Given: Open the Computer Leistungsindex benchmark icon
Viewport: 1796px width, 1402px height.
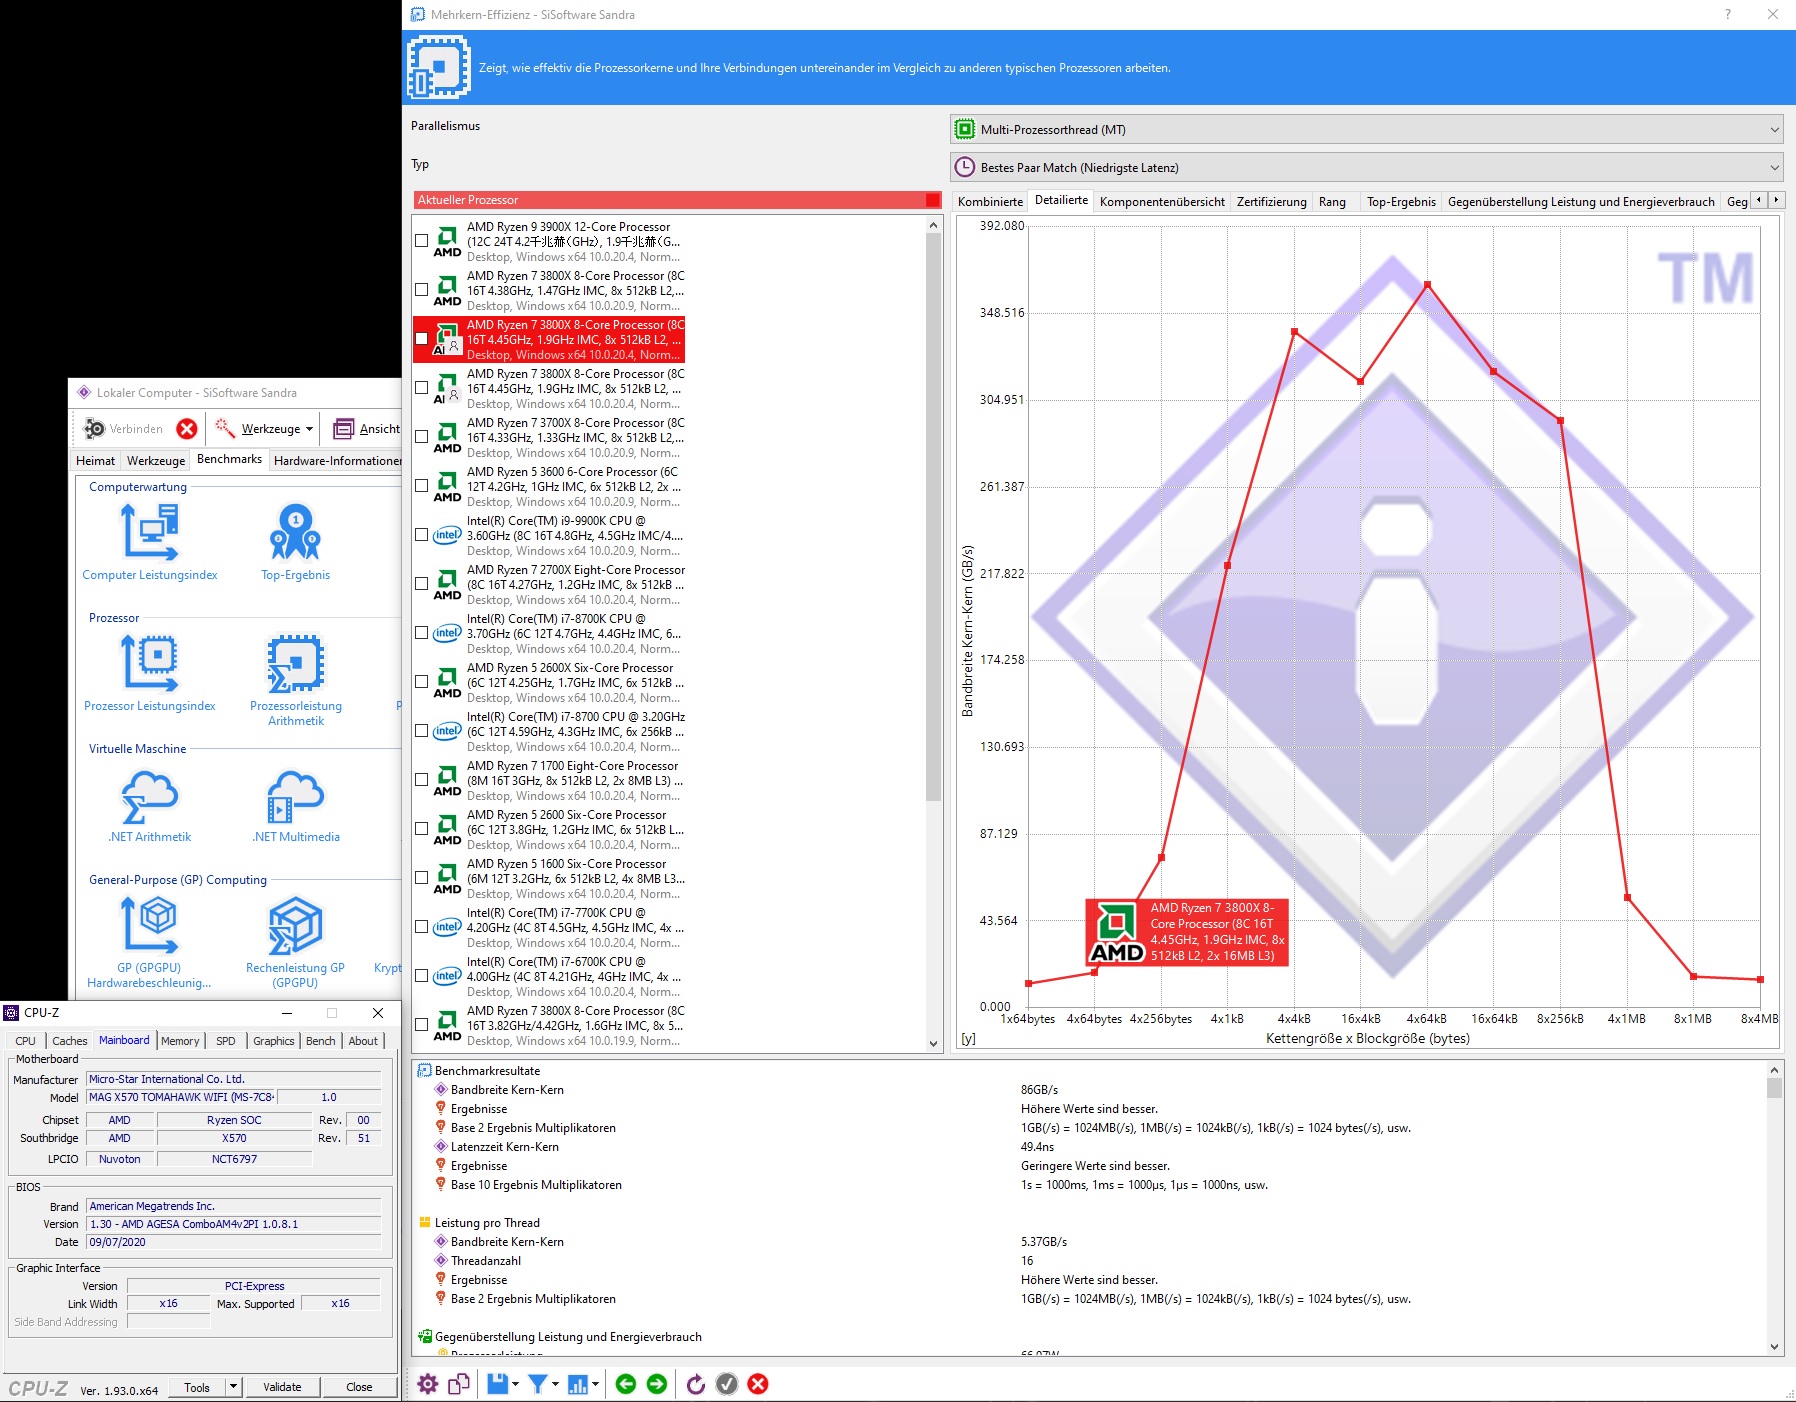Looking at the screenshot, I should (x=150, y=532).
